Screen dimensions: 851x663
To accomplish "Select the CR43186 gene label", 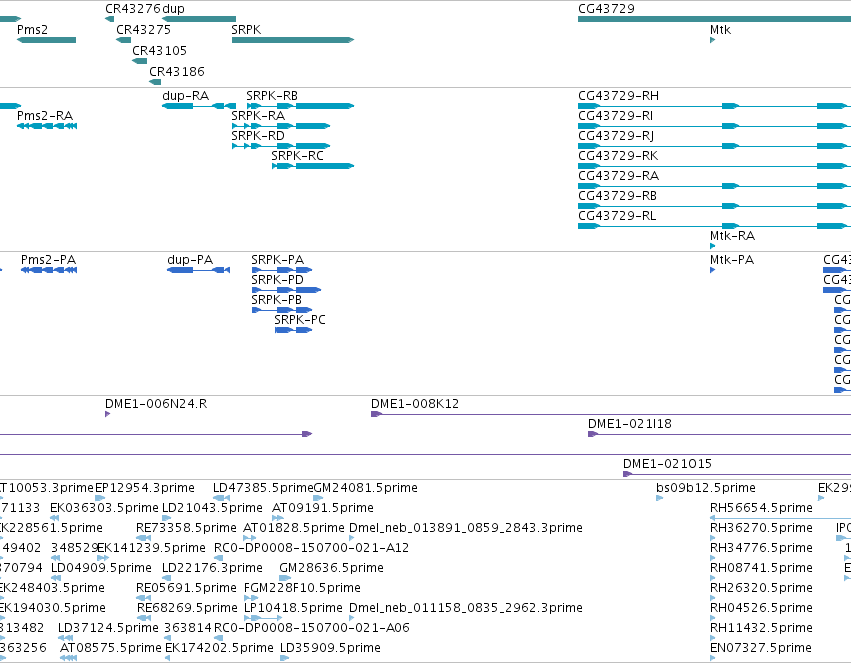I will (x=177, y=72).
